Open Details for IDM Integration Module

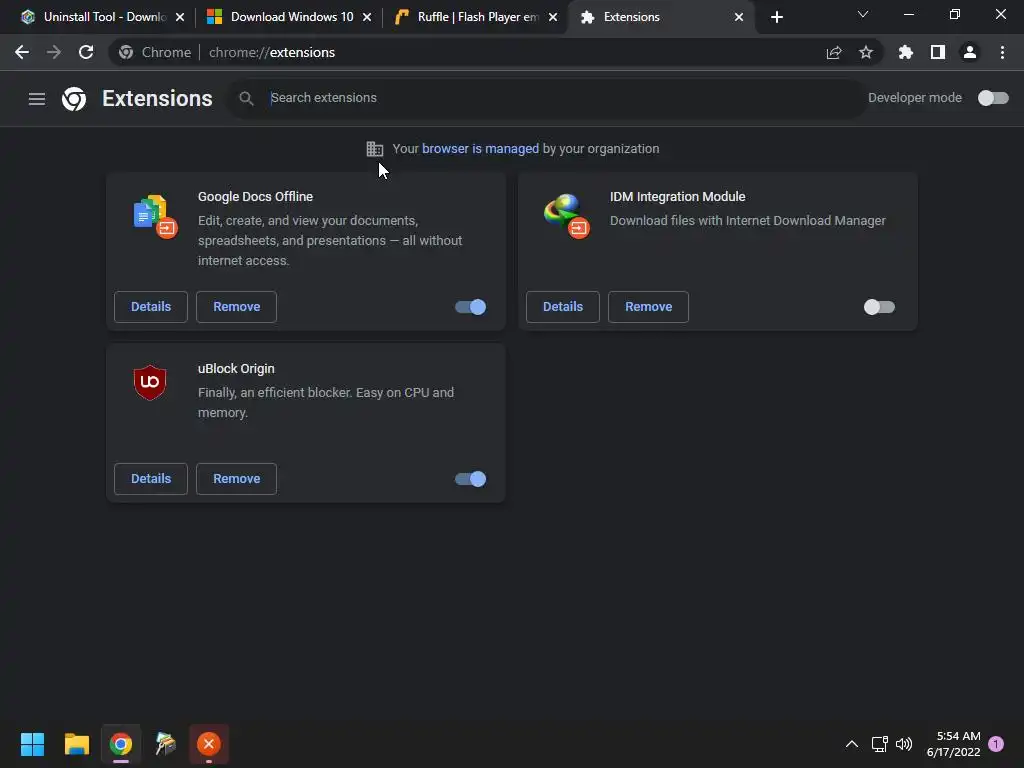click(x=563, y=307)
